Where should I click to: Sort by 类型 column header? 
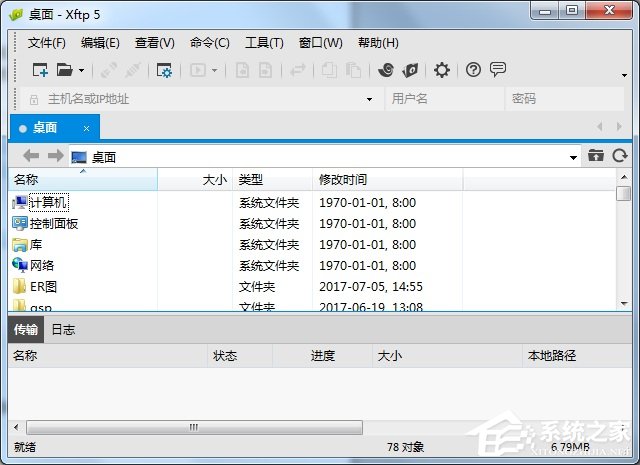(272, 180)
